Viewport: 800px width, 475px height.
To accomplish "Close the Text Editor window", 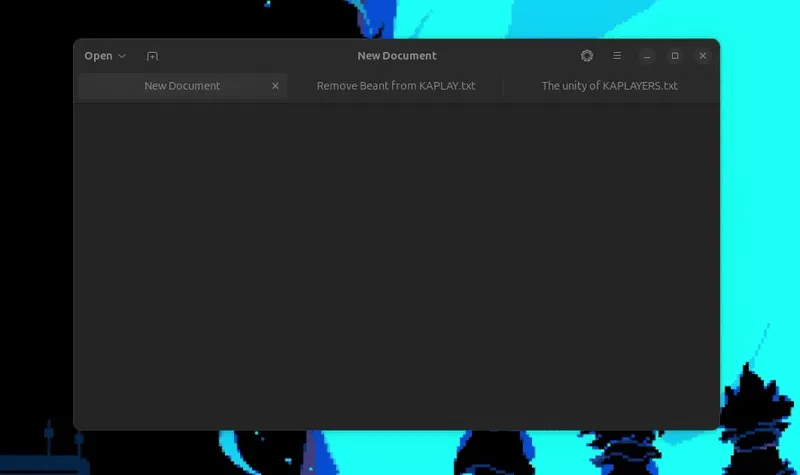I will (x=703, y=56).
